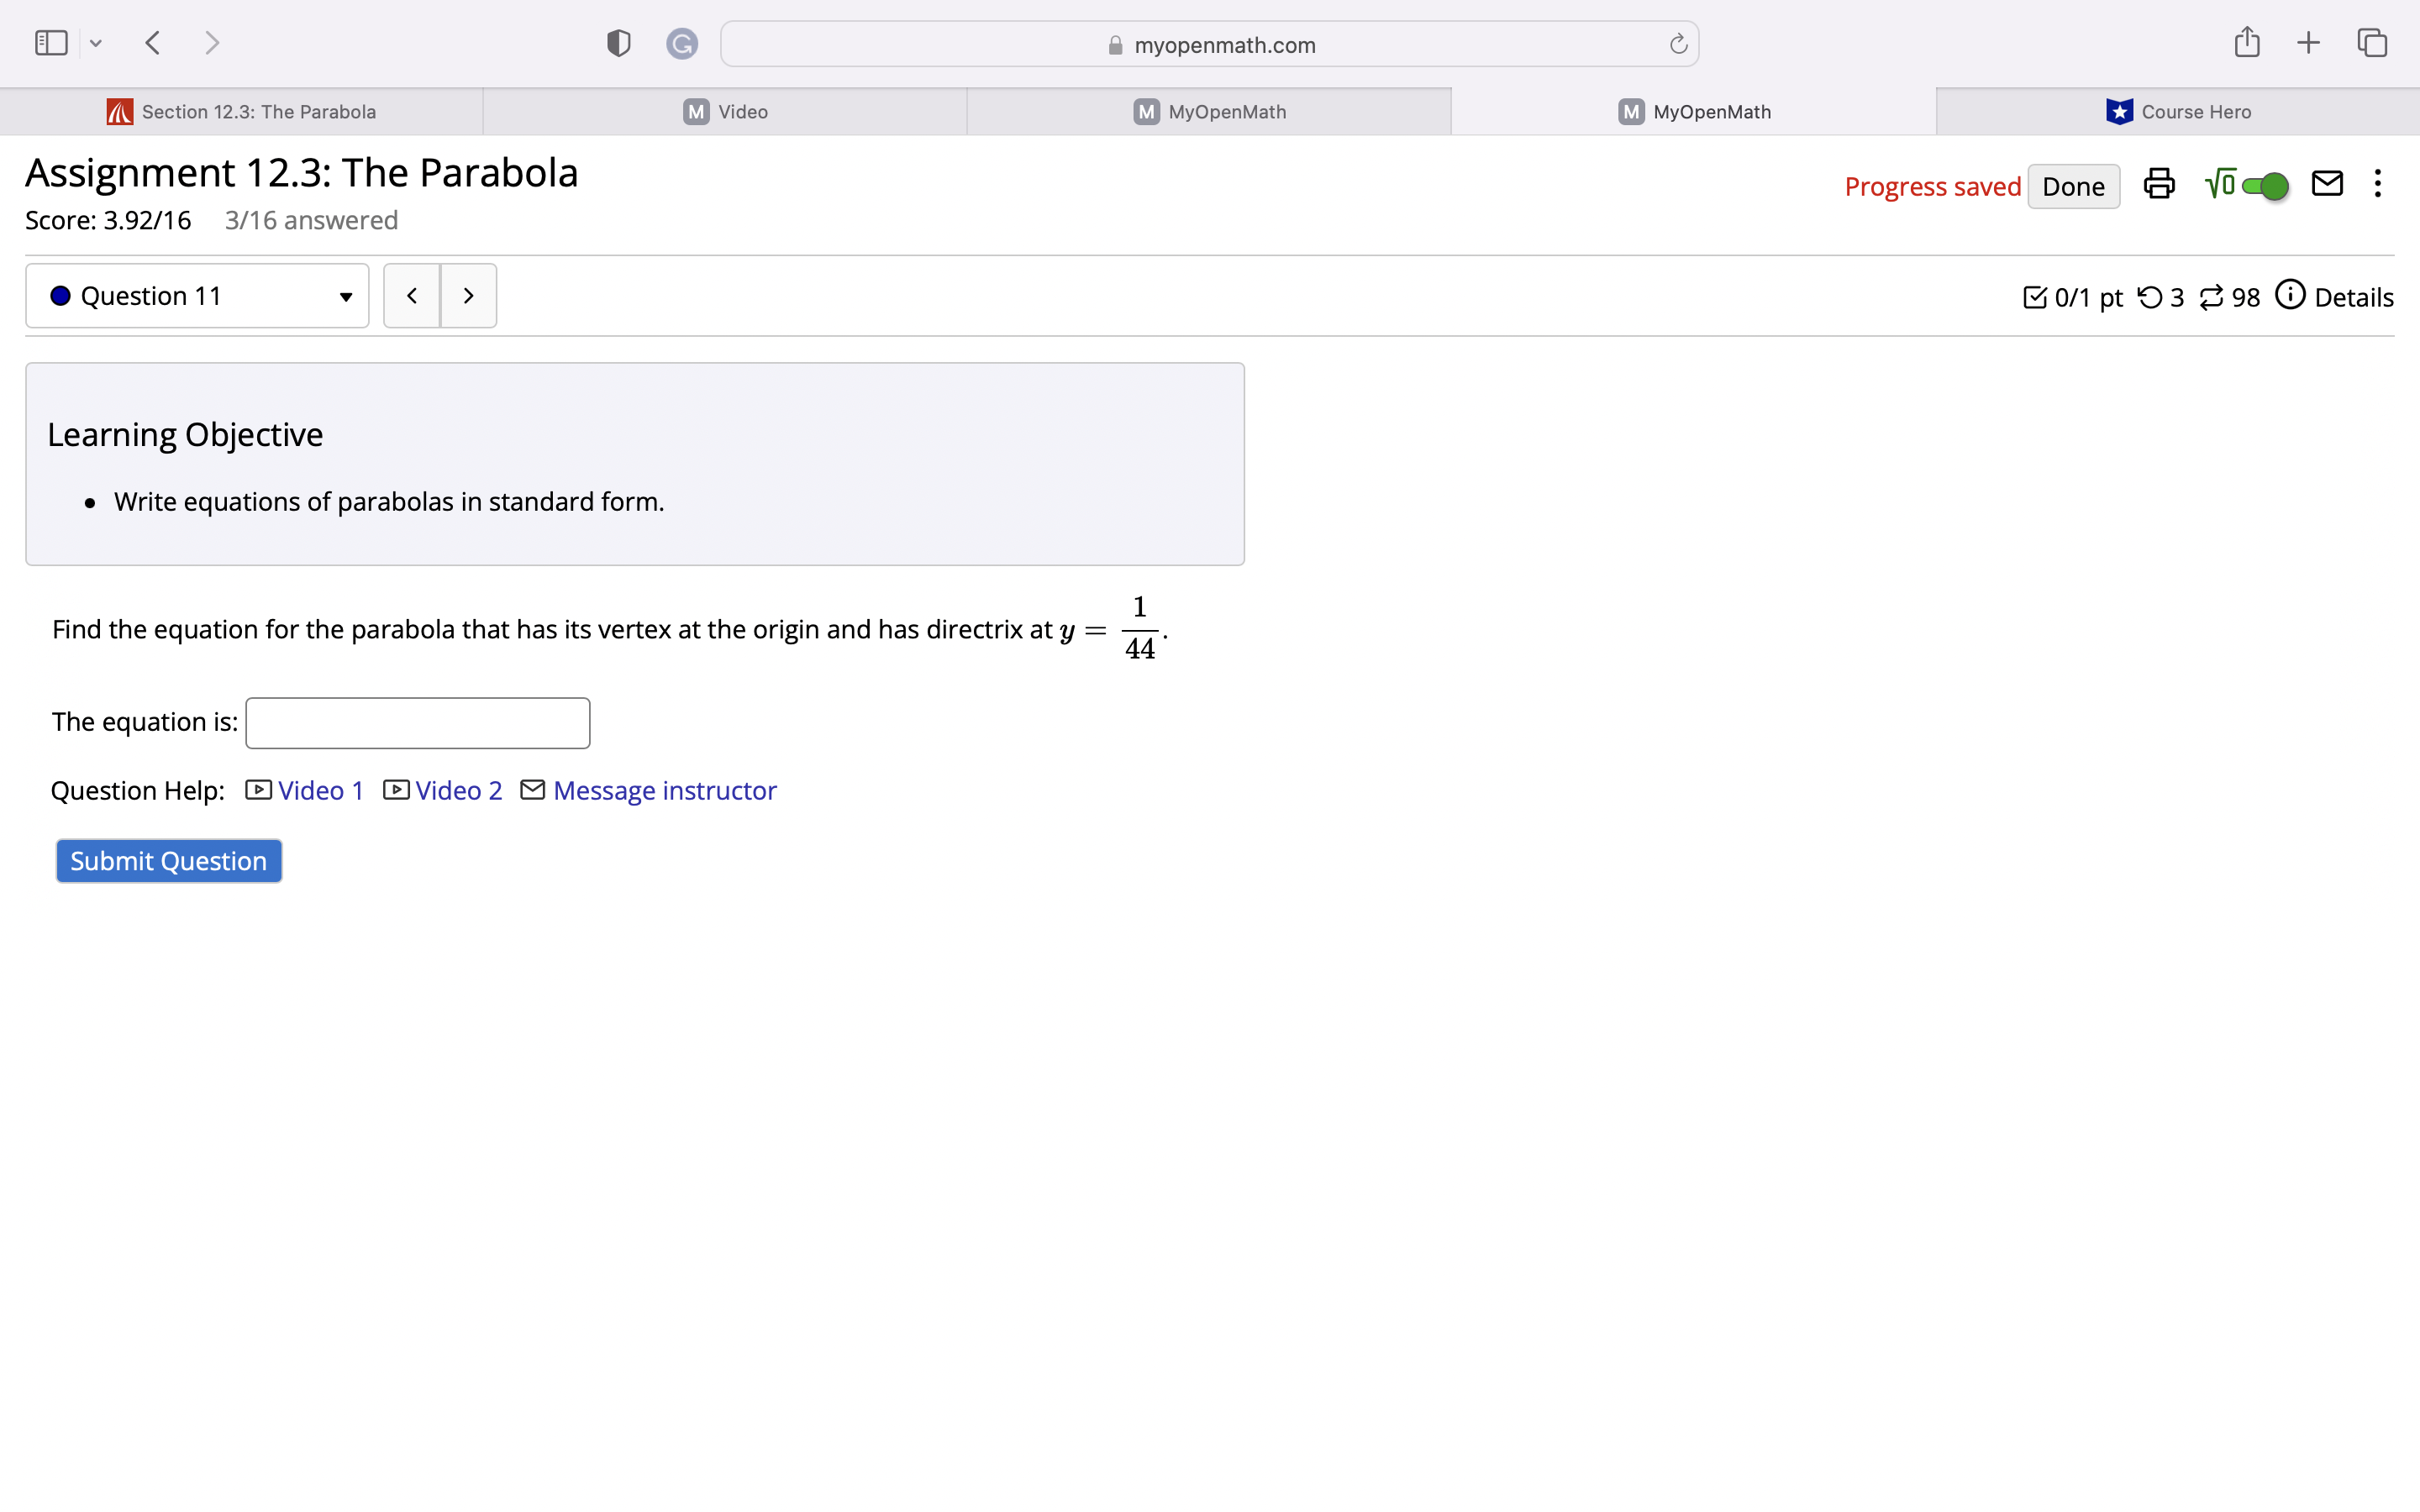2420x1512 pixels.
Task: Reload the page in address bar
Action: click(1678, 44)
